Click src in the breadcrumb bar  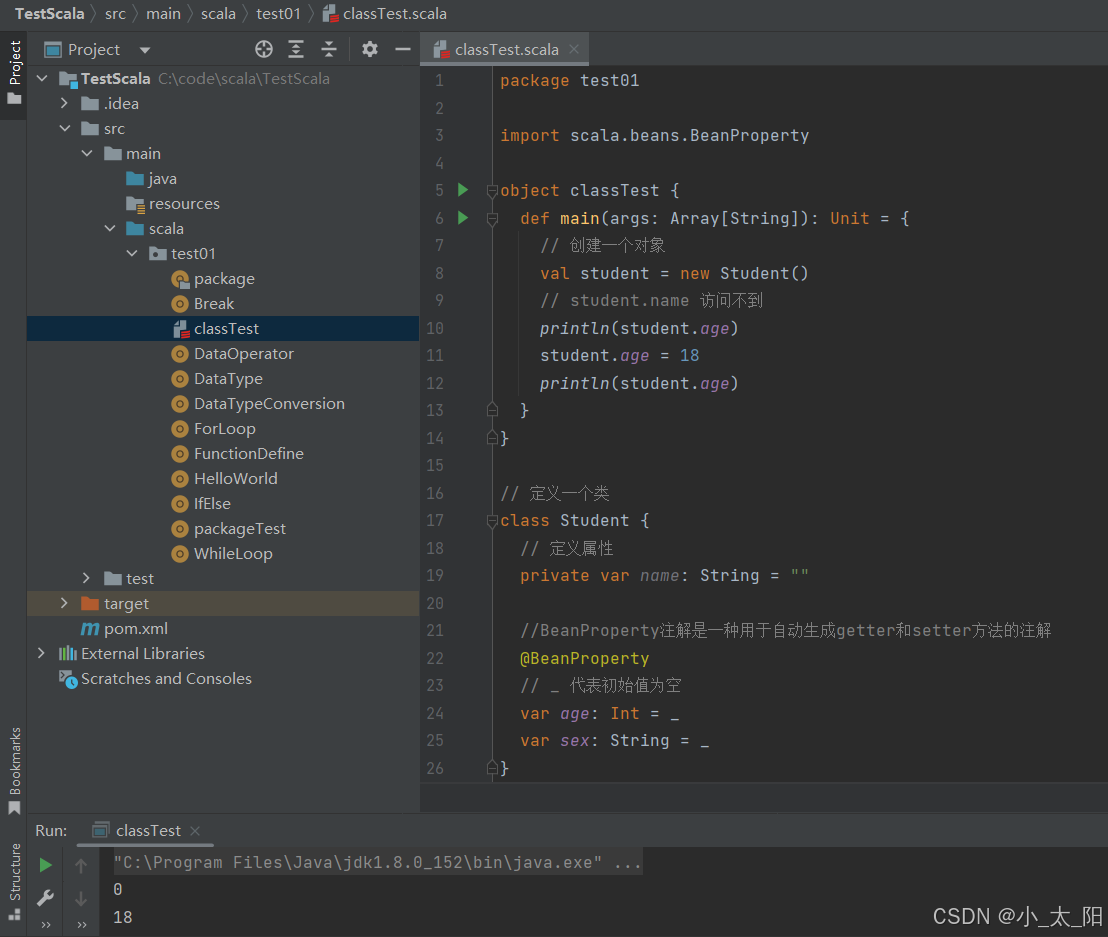tap(115, 13)
